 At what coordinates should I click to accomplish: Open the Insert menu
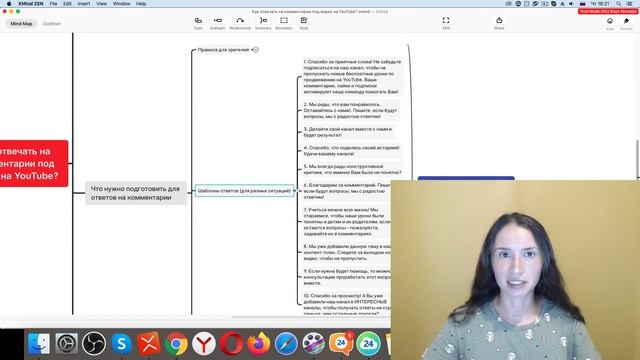(x=84, y=4)
